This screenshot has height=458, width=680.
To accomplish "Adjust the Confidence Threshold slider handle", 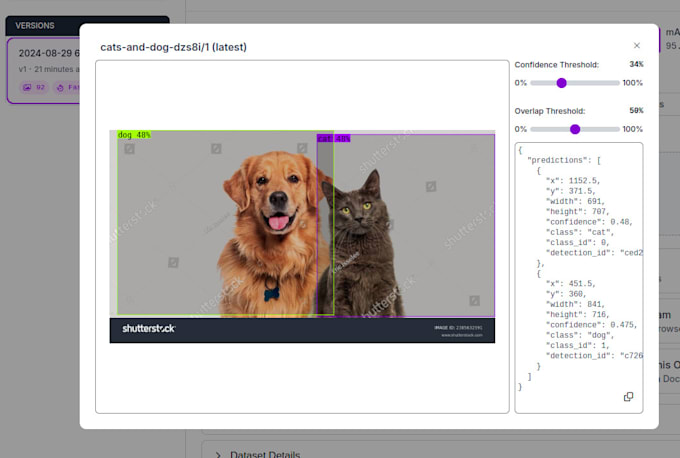I will (x=562, y=83).
